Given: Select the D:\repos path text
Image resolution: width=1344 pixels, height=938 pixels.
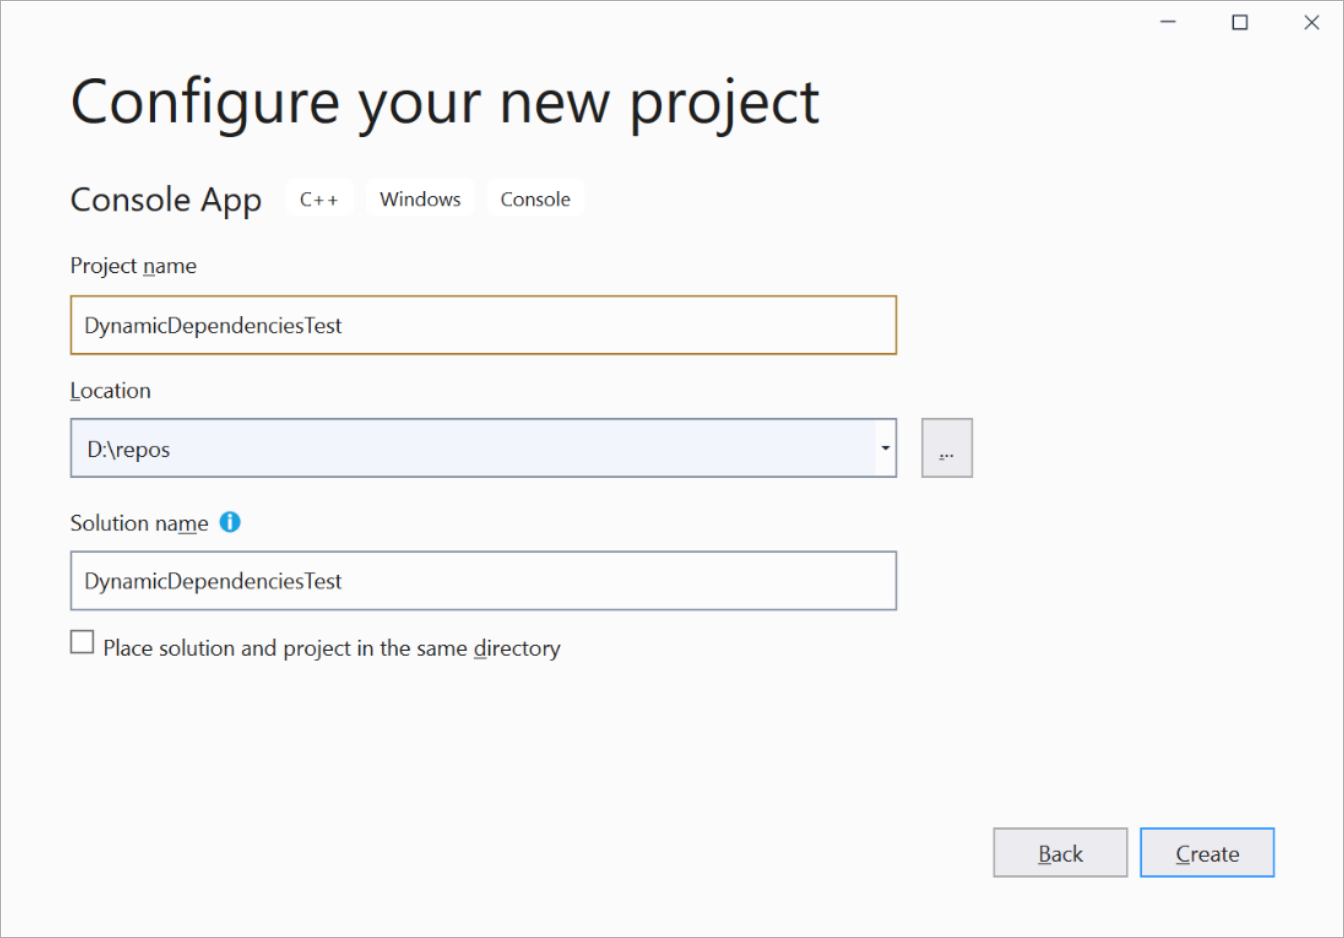Looking at the screenshot, I should click(132, 448).
